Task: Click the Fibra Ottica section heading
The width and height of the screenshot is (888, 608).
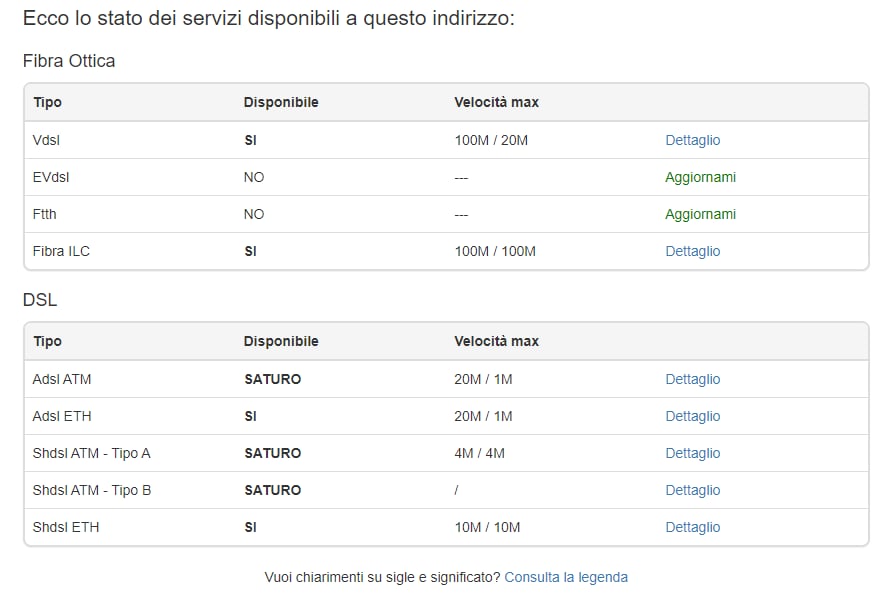Action: coord(69,61)
